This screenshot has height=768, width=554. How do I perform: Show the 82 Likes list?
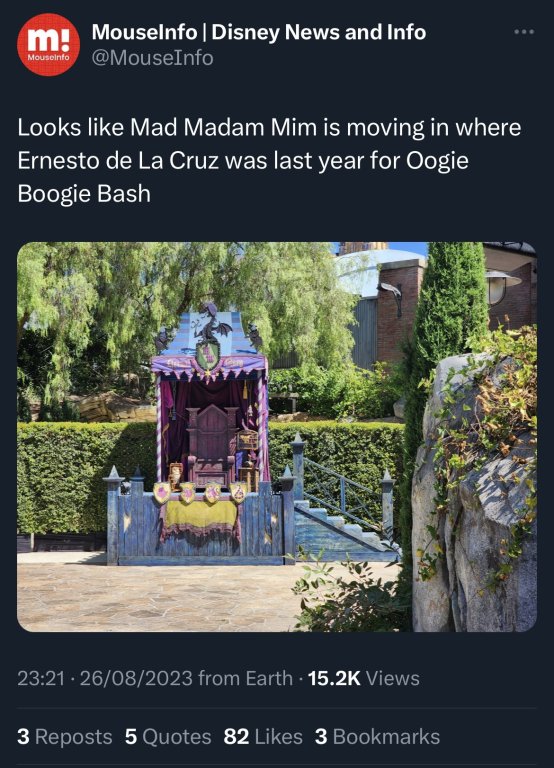pos(263,737)
